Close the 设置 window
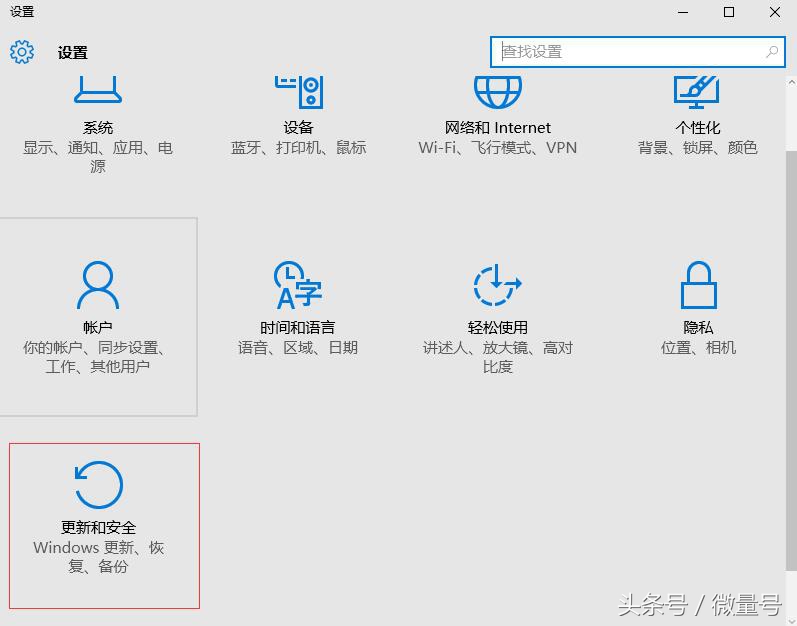This screenshot has height=626, width=797. point(775,12)
